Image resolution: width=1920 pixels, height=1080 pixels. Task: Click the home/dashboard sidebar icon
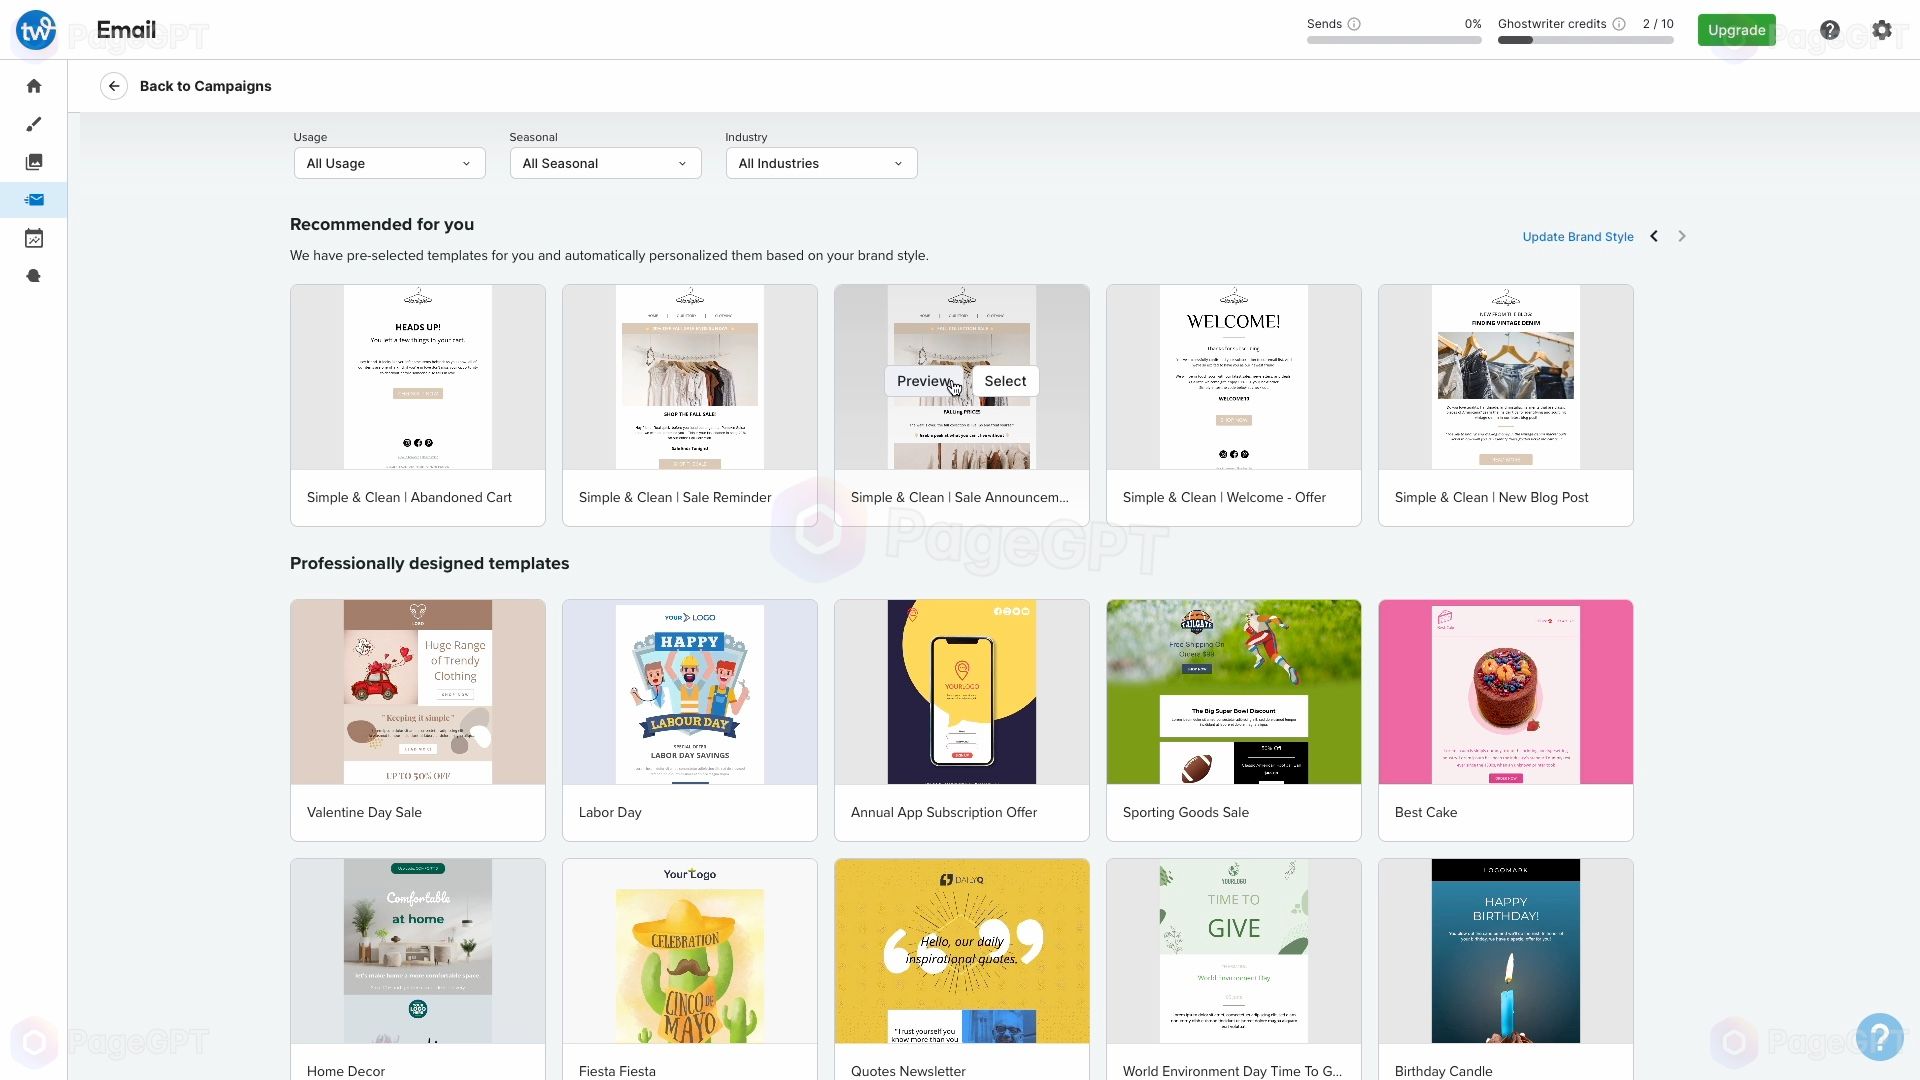(x=34, y=86)
